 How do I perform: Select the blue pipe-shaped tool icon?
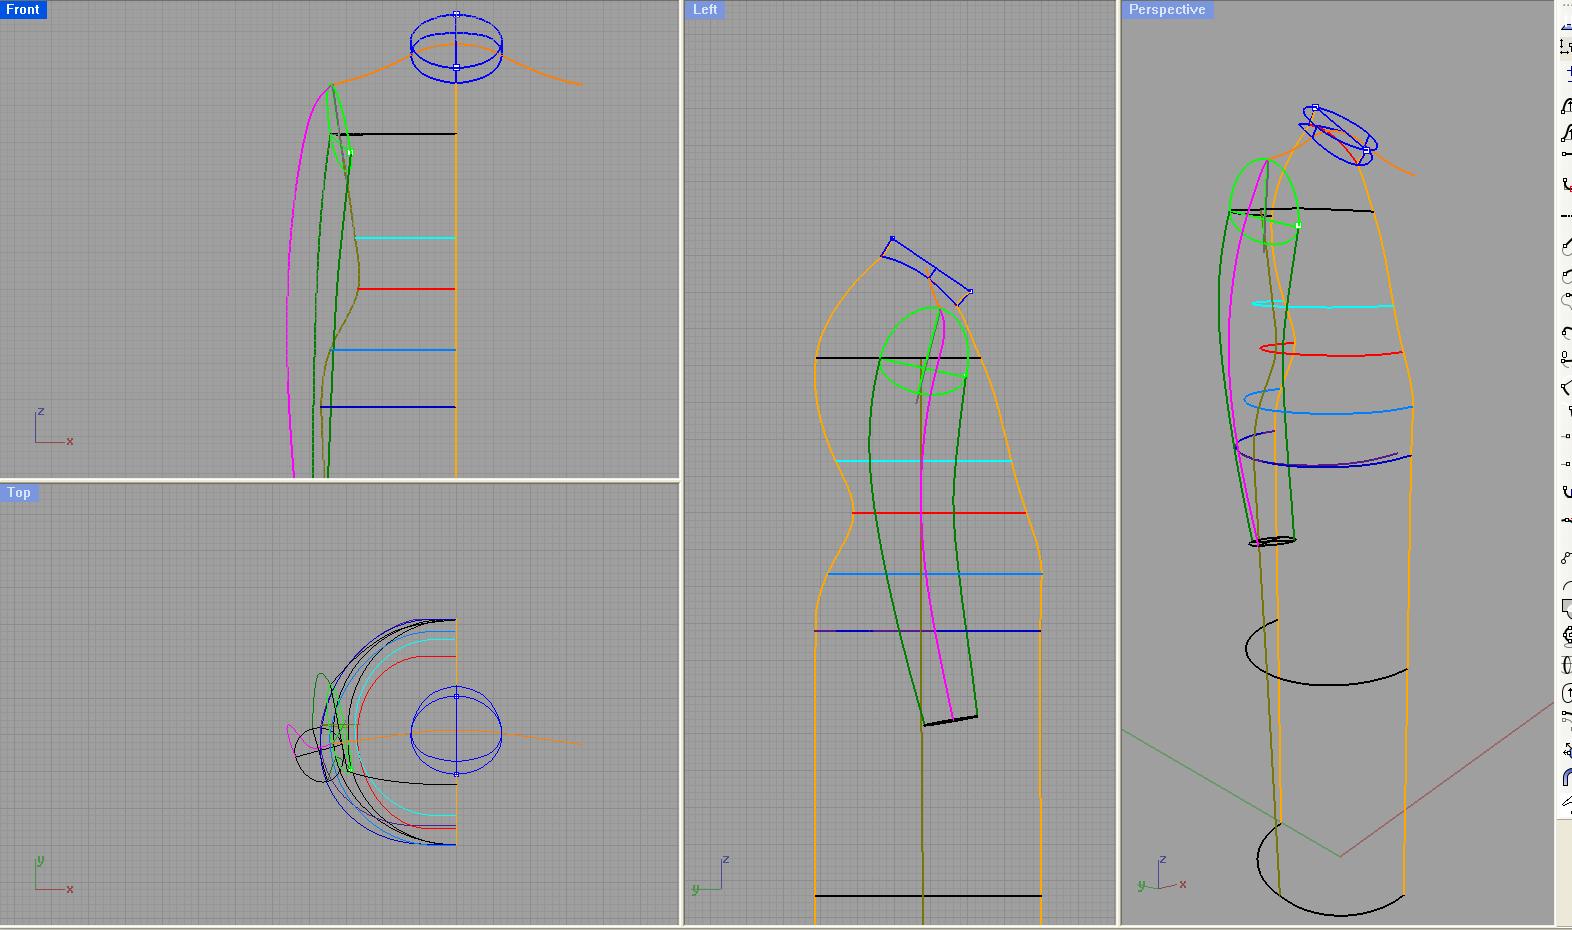[1566, 777]
